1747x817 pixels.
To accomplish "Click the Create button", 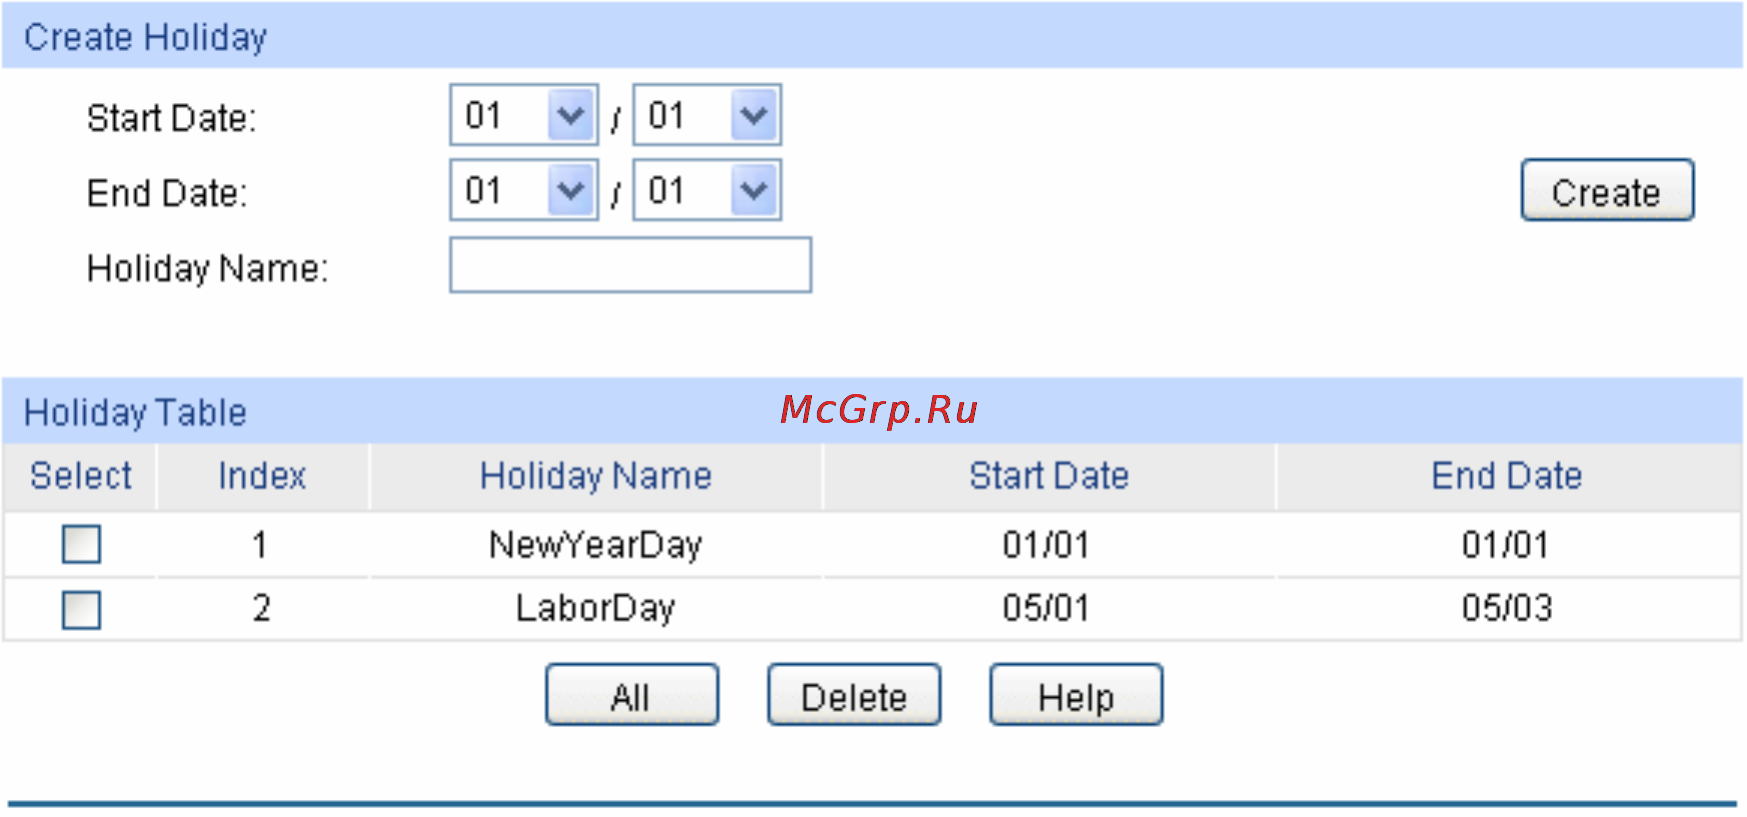I will pyautogui.click(x=1607, y=190).
